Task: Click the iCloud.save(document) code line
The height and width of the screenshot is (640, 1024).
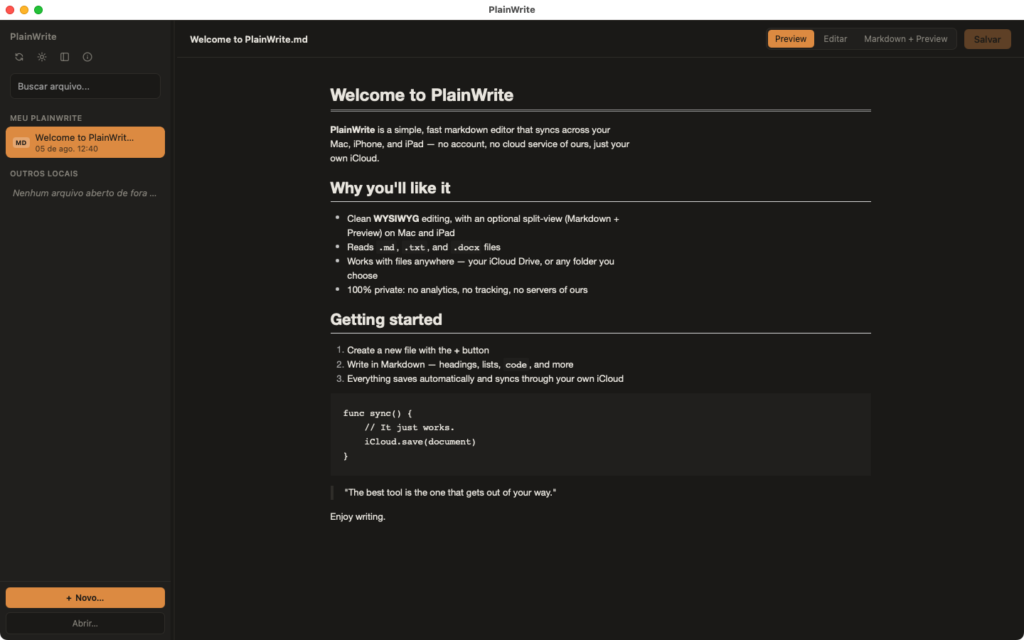Action: (x=420, y=442)
